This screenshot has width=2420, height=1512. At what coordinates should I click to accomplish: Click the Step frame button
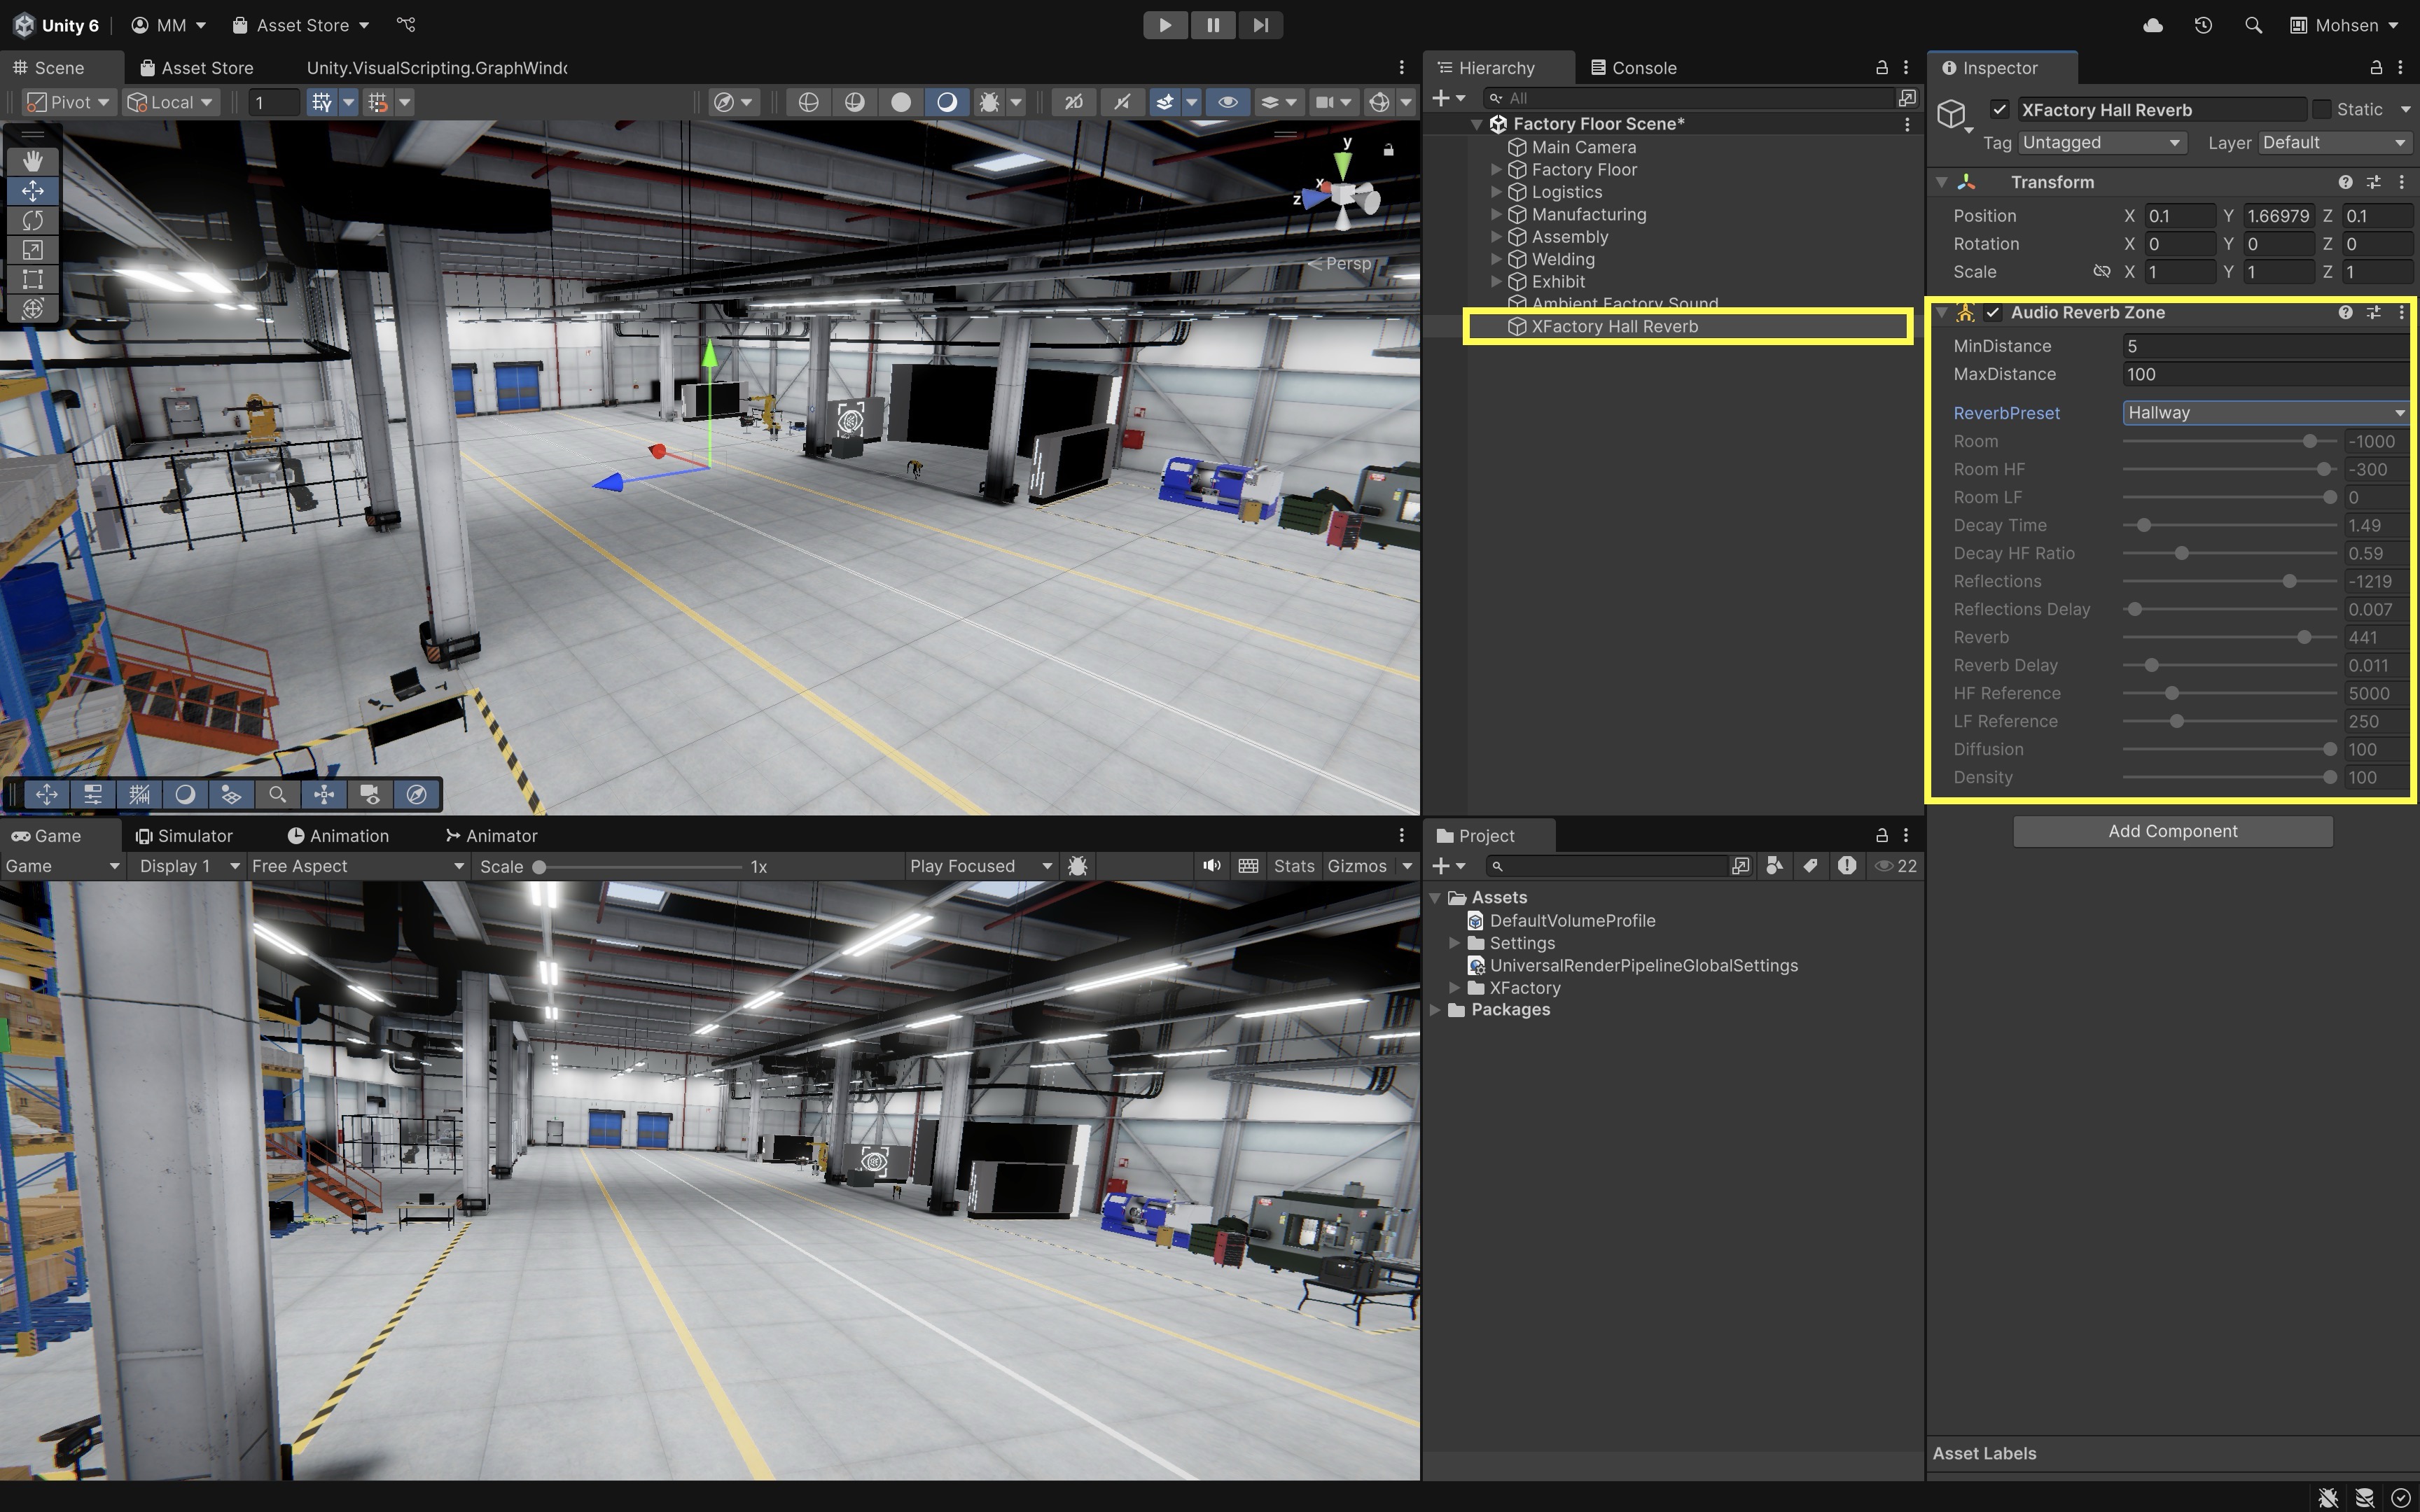click(x=1260, y=25)
